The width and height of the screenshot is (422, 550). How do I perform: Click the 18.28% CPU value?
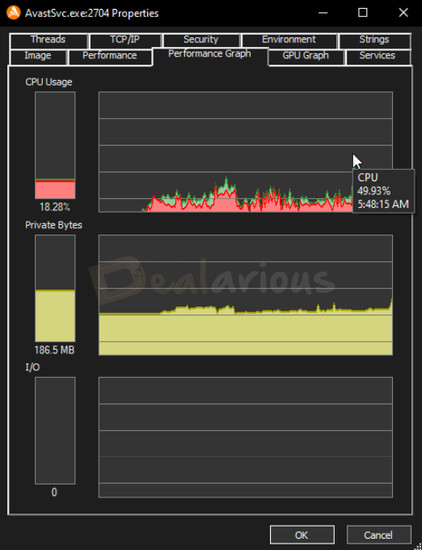(x=55, y=207)
